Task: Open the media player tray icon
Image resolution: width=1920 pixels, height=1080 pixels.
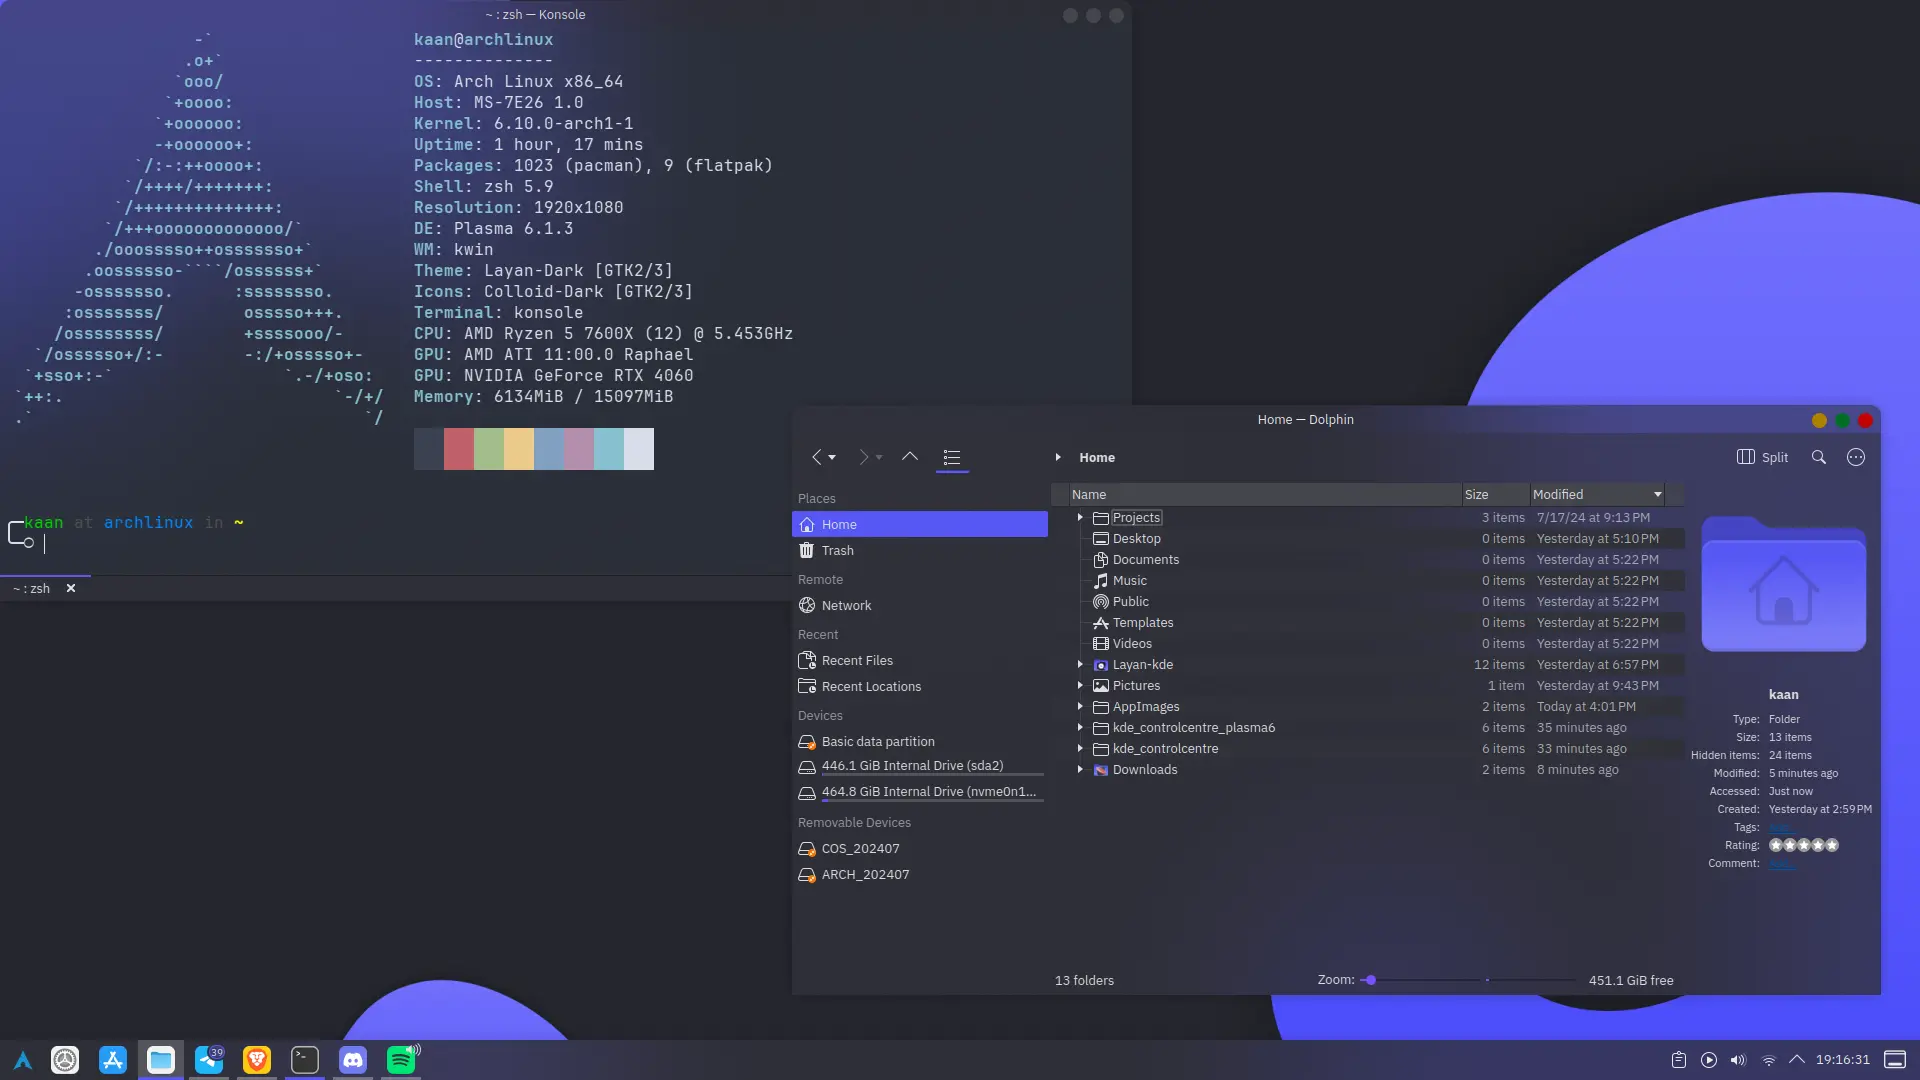Action: (1709, 1060)
